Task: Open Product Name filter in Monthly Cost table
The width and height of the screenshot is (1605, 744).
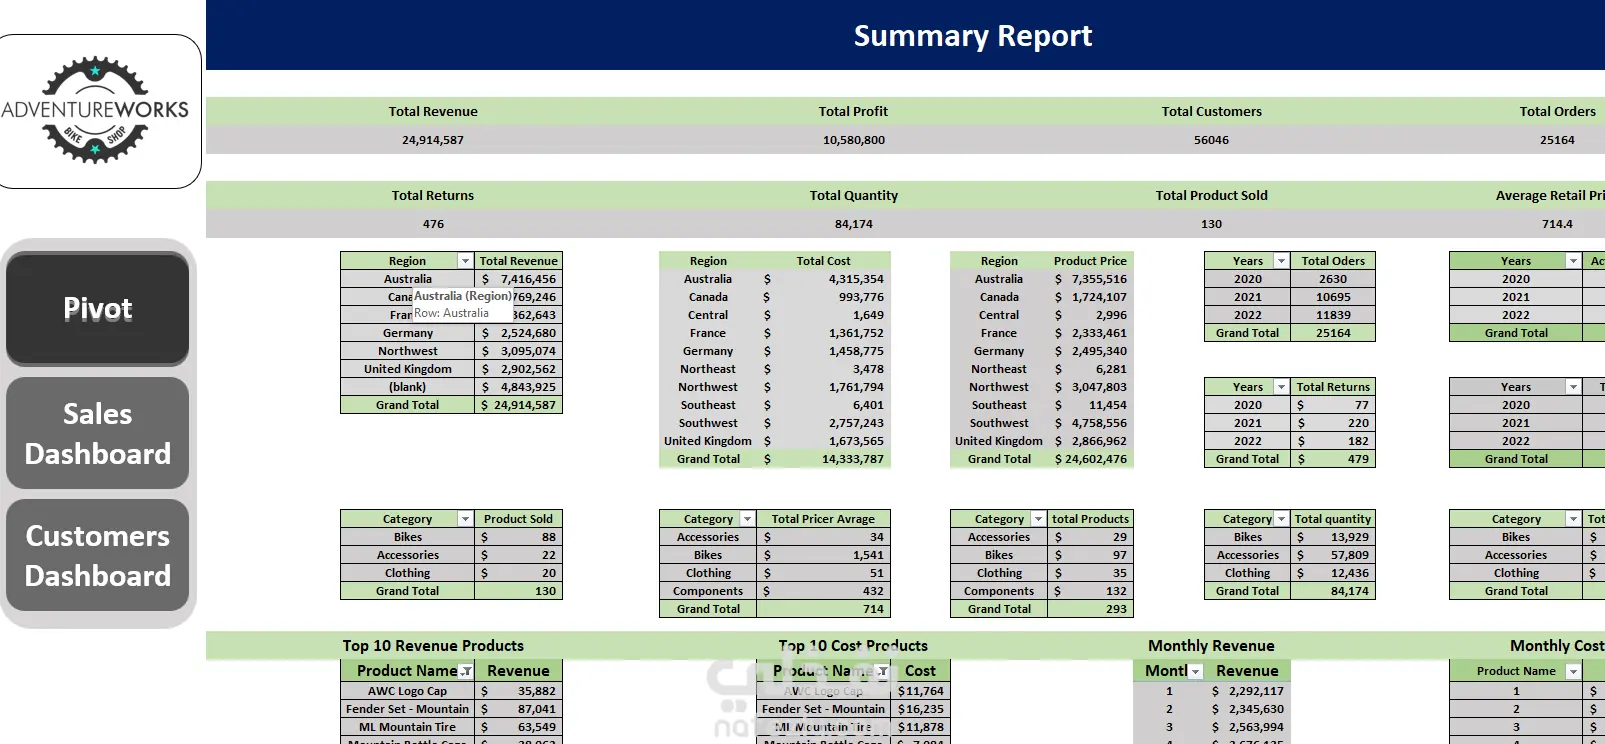Action: (x=1573, y=671)
